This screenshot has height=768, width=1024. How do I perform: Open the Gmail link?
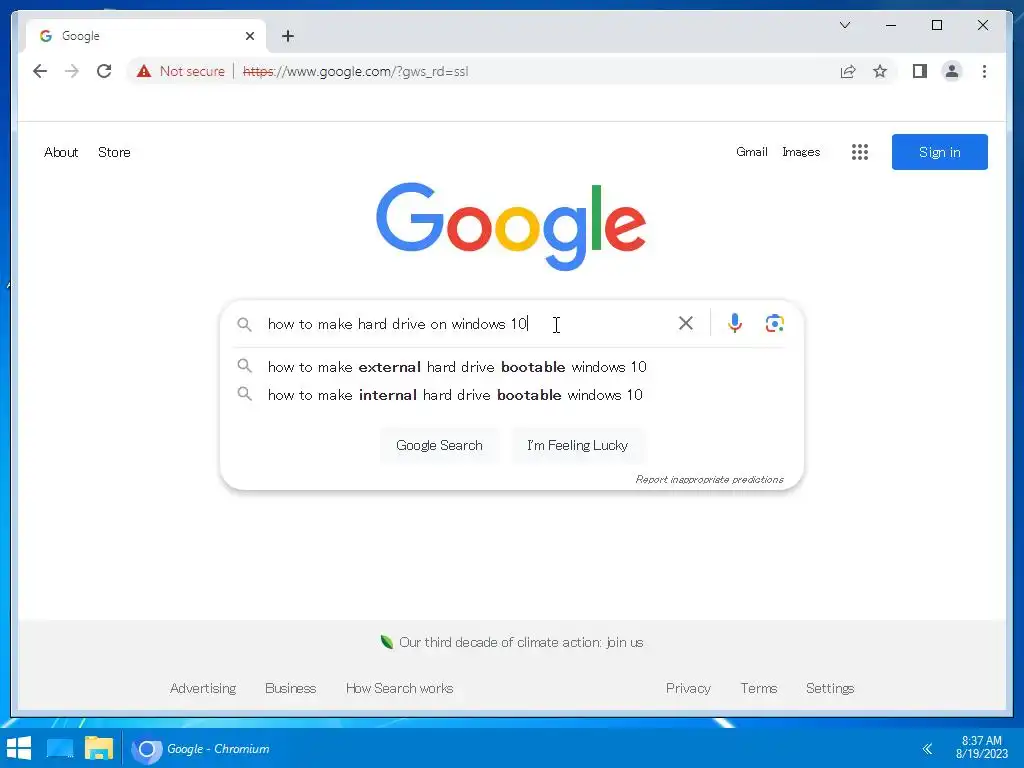[x=752, y=152]
